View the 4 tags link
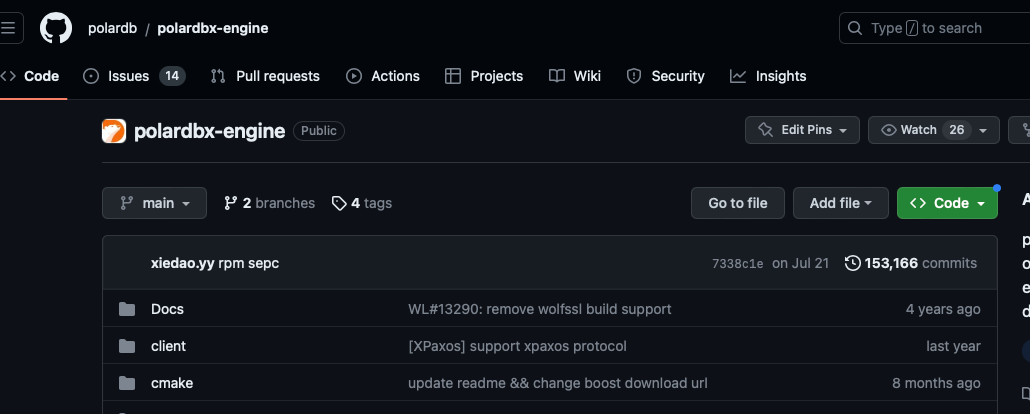 coord(362,203)
